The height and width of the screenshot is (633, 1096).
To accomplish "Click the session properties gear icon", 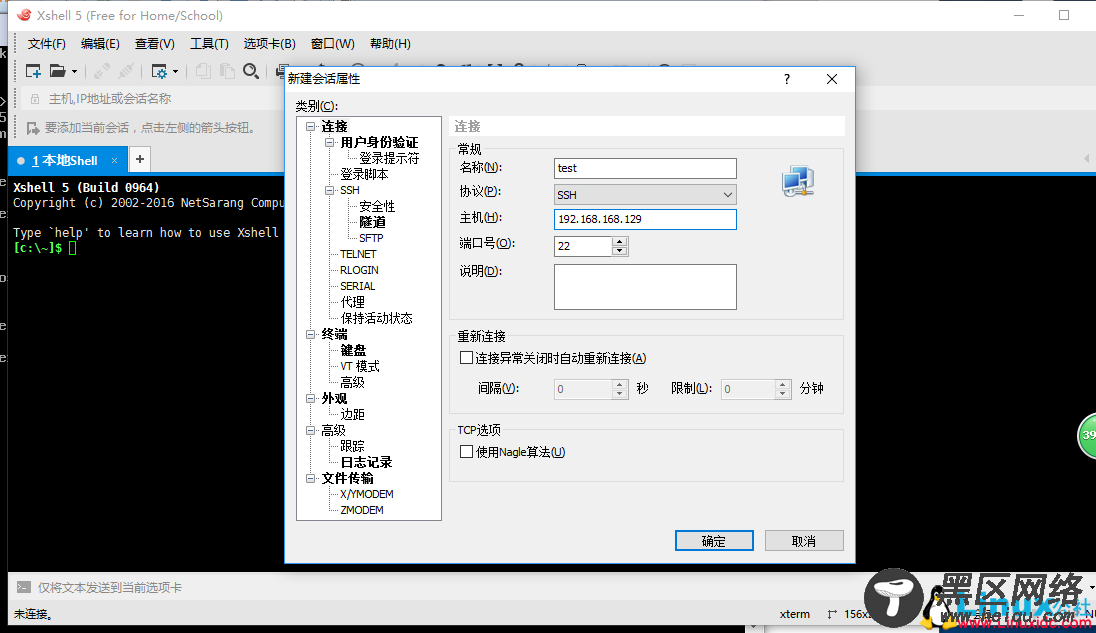I will click(159, 71).
